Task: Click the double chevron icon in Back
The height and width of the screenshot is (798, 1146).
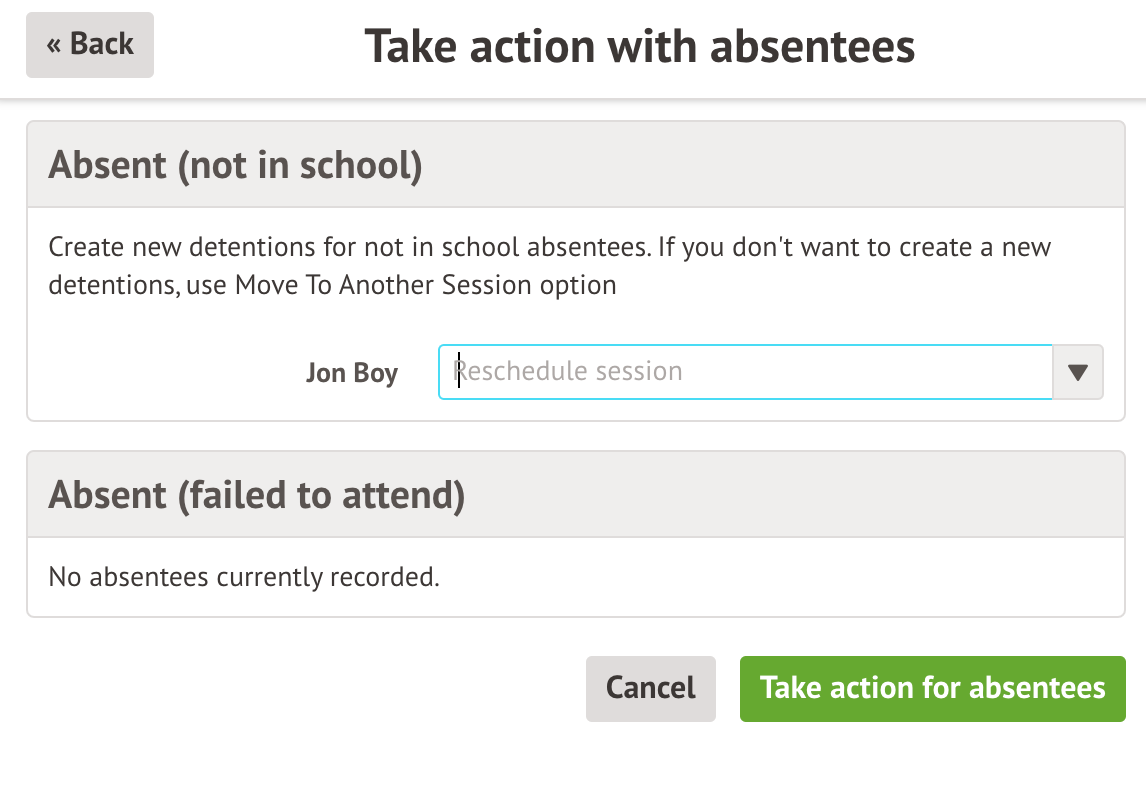Action: [54, 45]
